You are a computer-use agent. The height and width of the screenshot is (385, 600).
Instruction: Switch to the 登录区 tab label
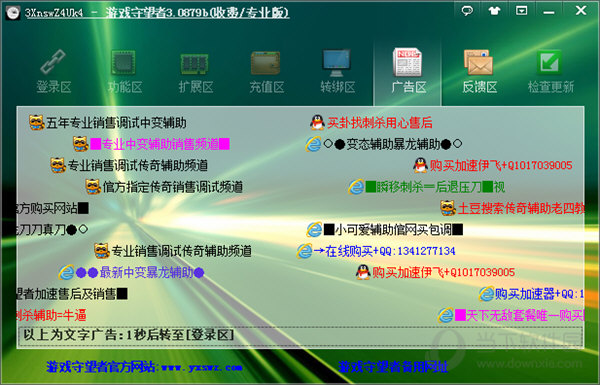54,87
